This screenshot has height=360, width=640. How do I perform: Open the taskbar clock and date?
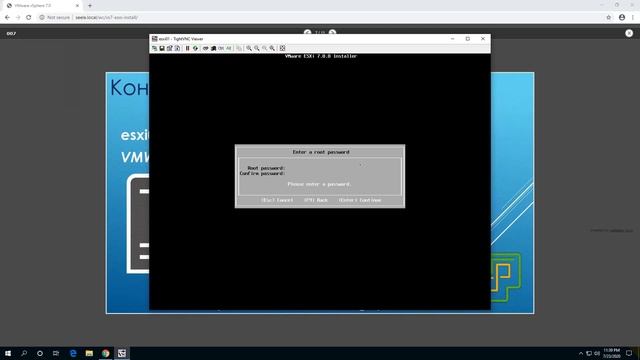611,353
